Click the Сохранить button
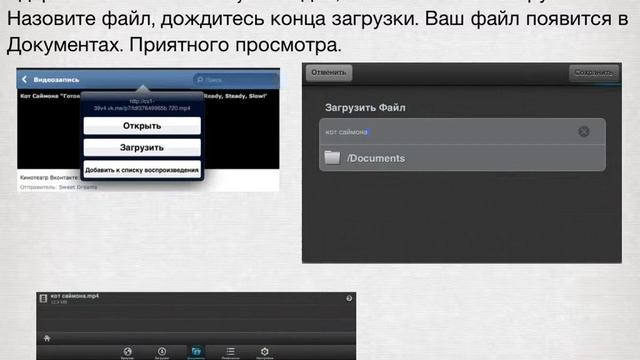The width and height of the screenshot is (640, 360). (593, 73)
